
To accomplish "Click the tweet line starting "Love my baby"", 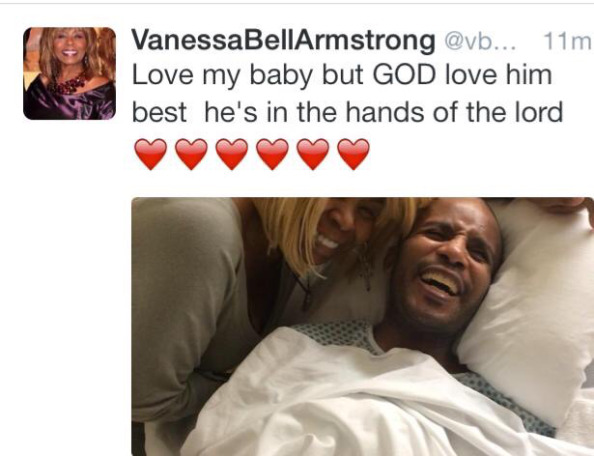I will point(342,76).
